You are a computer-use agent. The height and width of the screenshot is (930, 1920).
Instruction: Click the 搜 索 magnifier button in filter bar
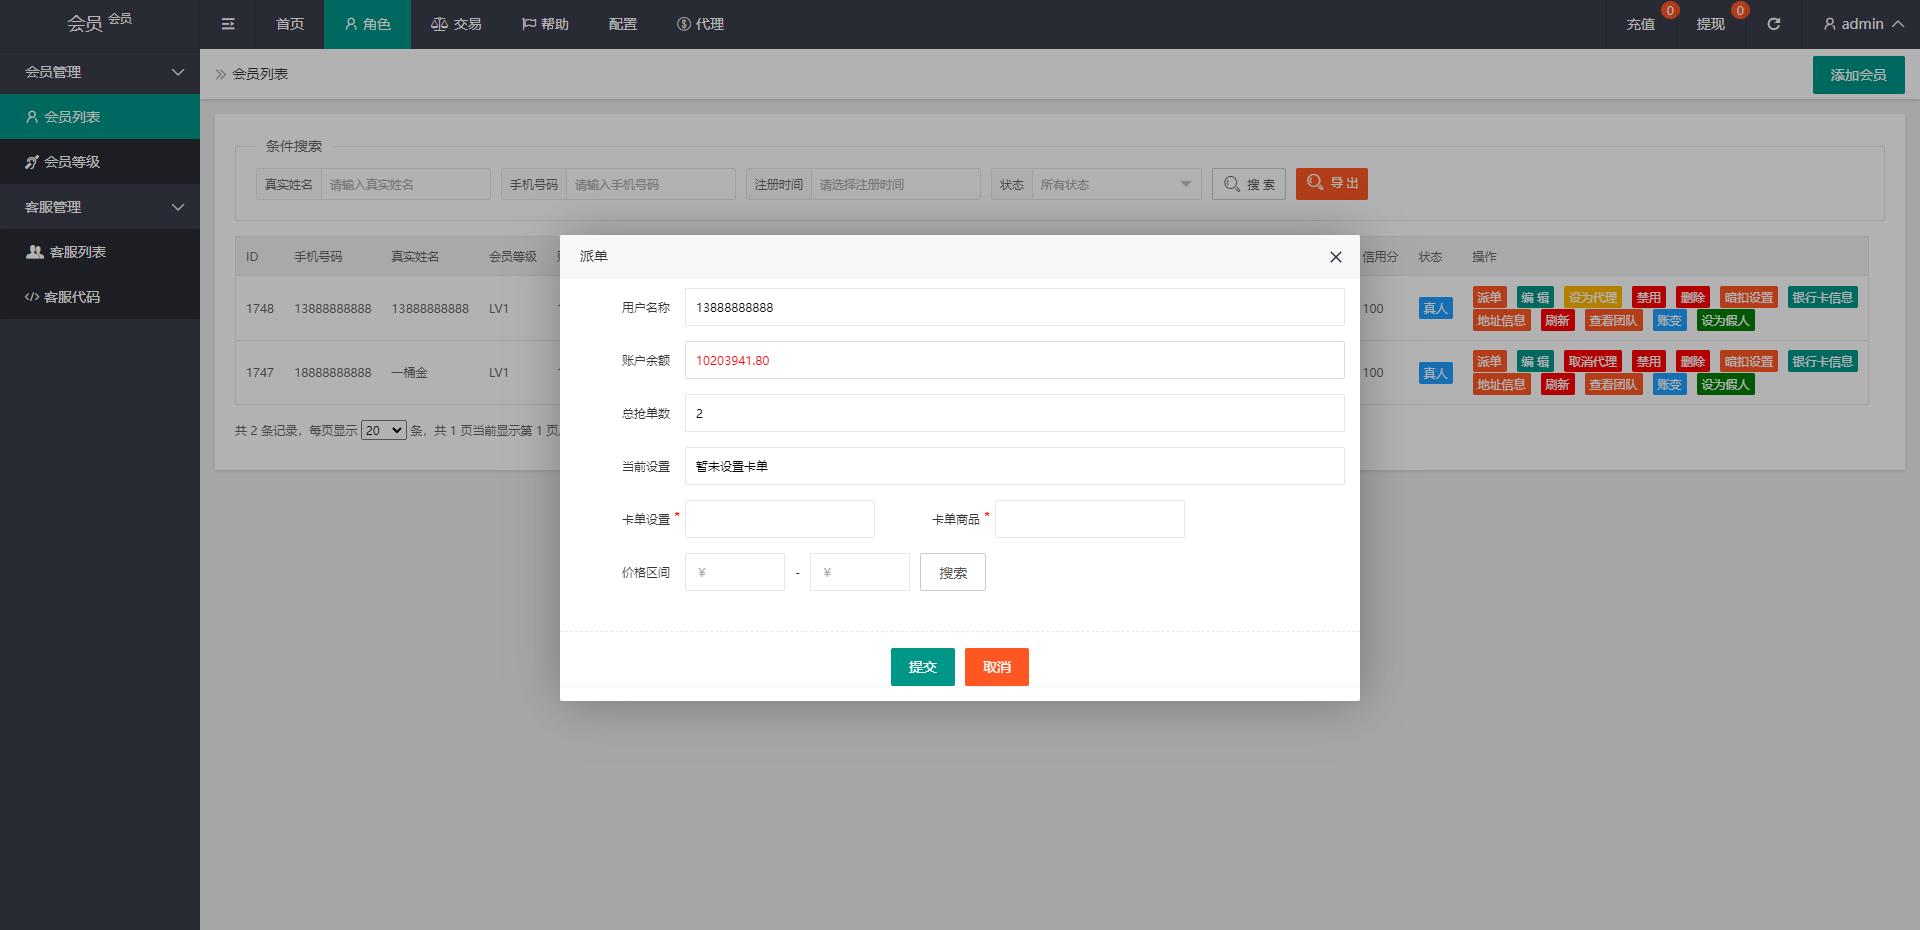1248,184
